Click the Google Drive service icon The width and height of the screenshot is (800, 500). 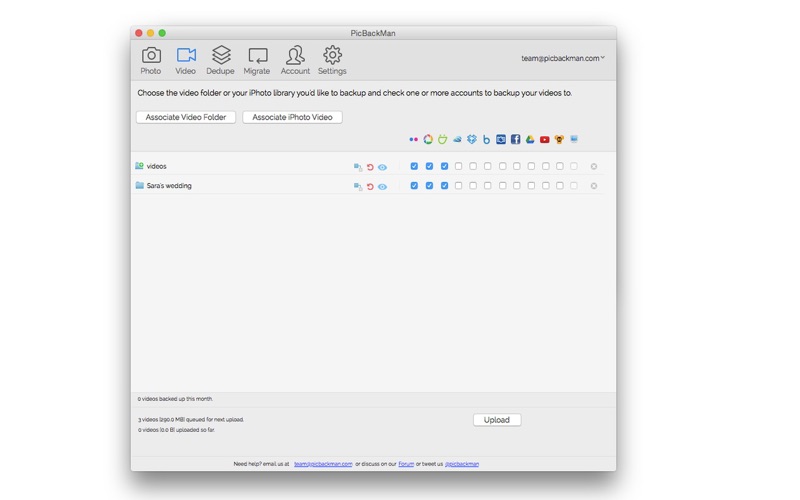coord(530,139)
